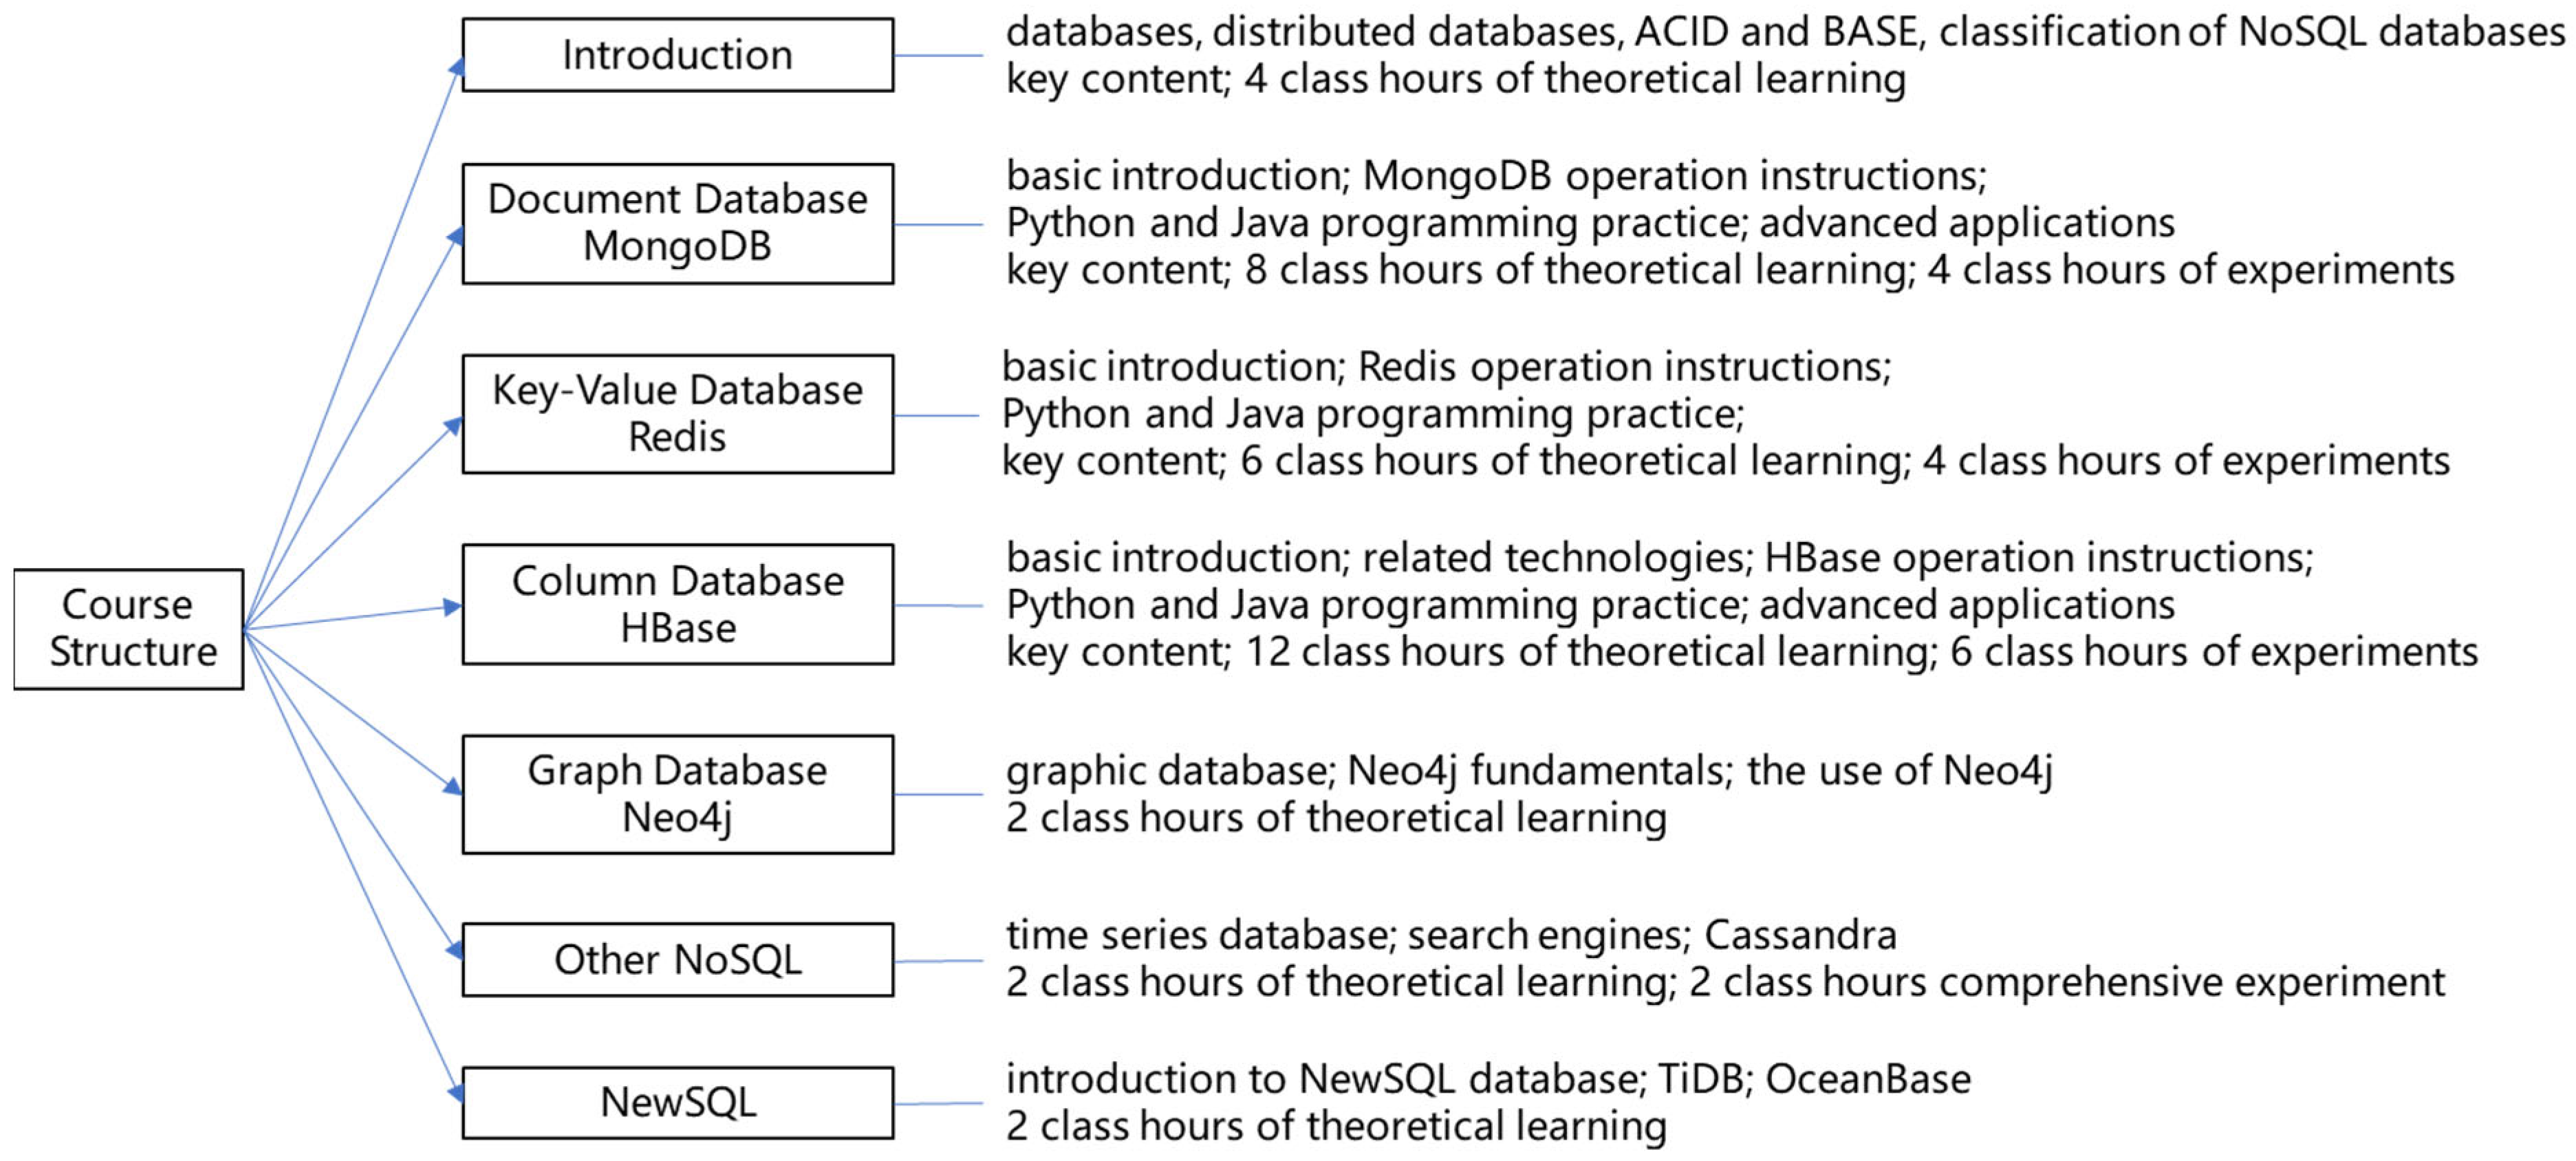Select the Key-Value Database Redis box
2576x1161 pixels.
(677, 413)
